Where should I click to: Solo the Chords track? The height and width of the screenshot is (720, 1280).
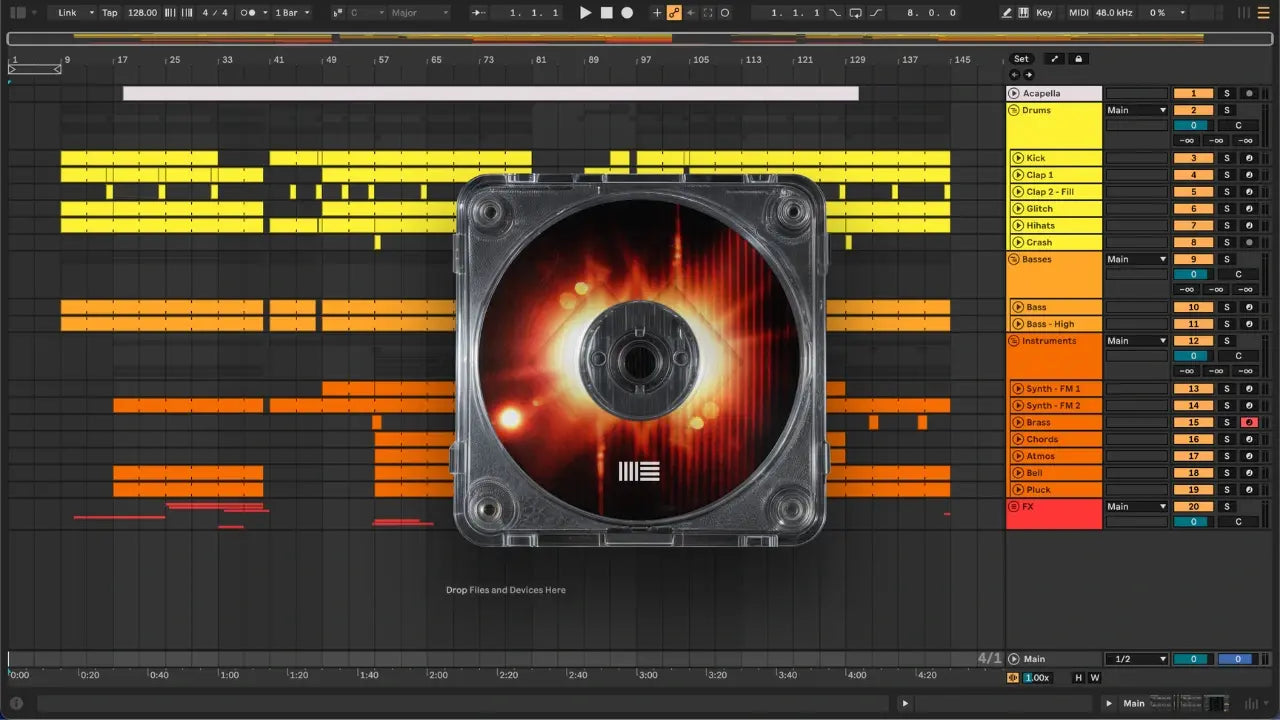click(x=1227, y=439)
